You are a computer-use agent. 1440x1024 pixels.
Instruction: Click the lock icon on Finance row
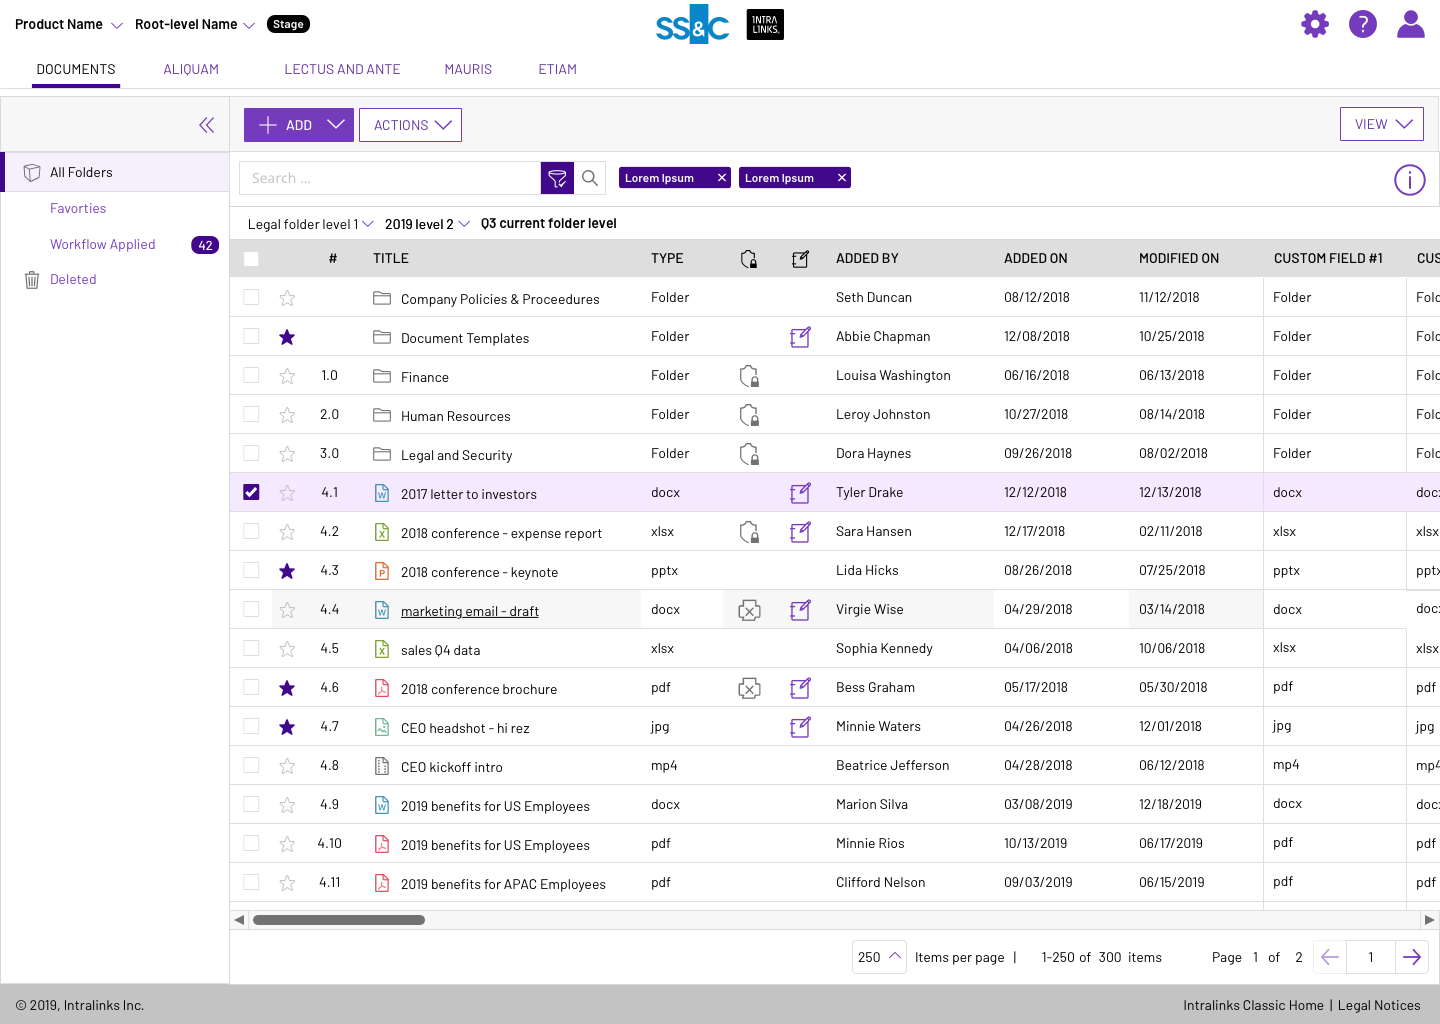(749, 376)
